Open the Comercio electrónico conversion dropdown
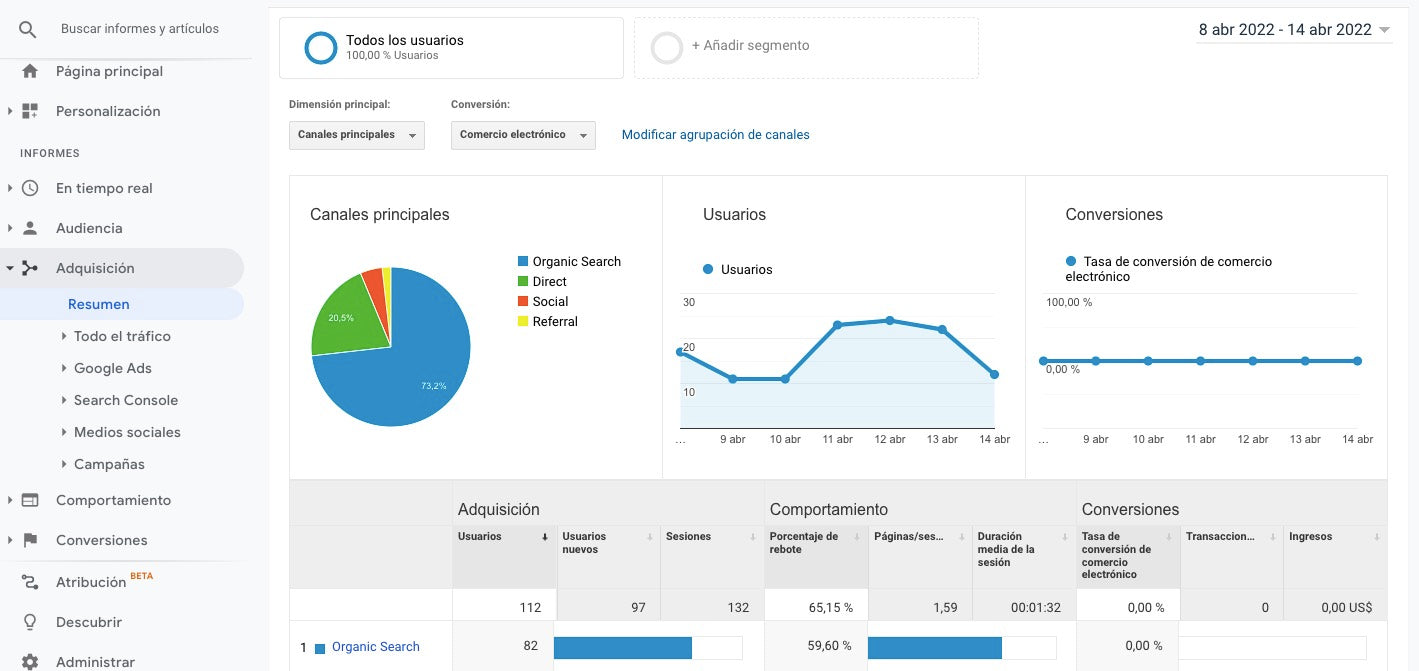This screenshot has height=671, width=1419. (x=522, y=135)
